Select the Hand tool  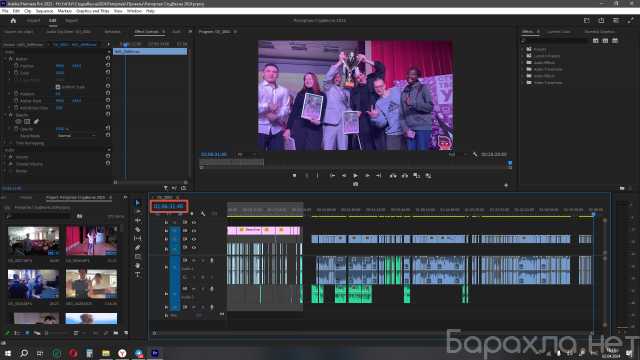(138, 265)
